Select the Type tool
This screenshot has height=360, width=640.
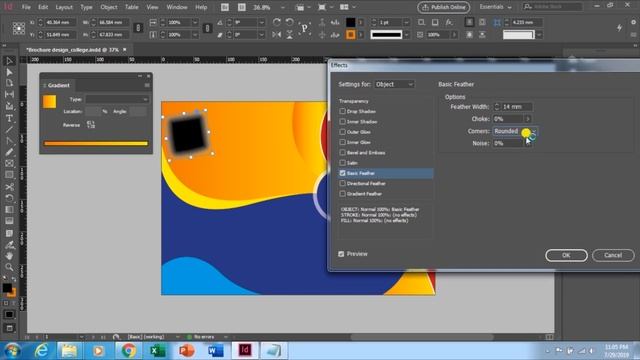point(9,118)
